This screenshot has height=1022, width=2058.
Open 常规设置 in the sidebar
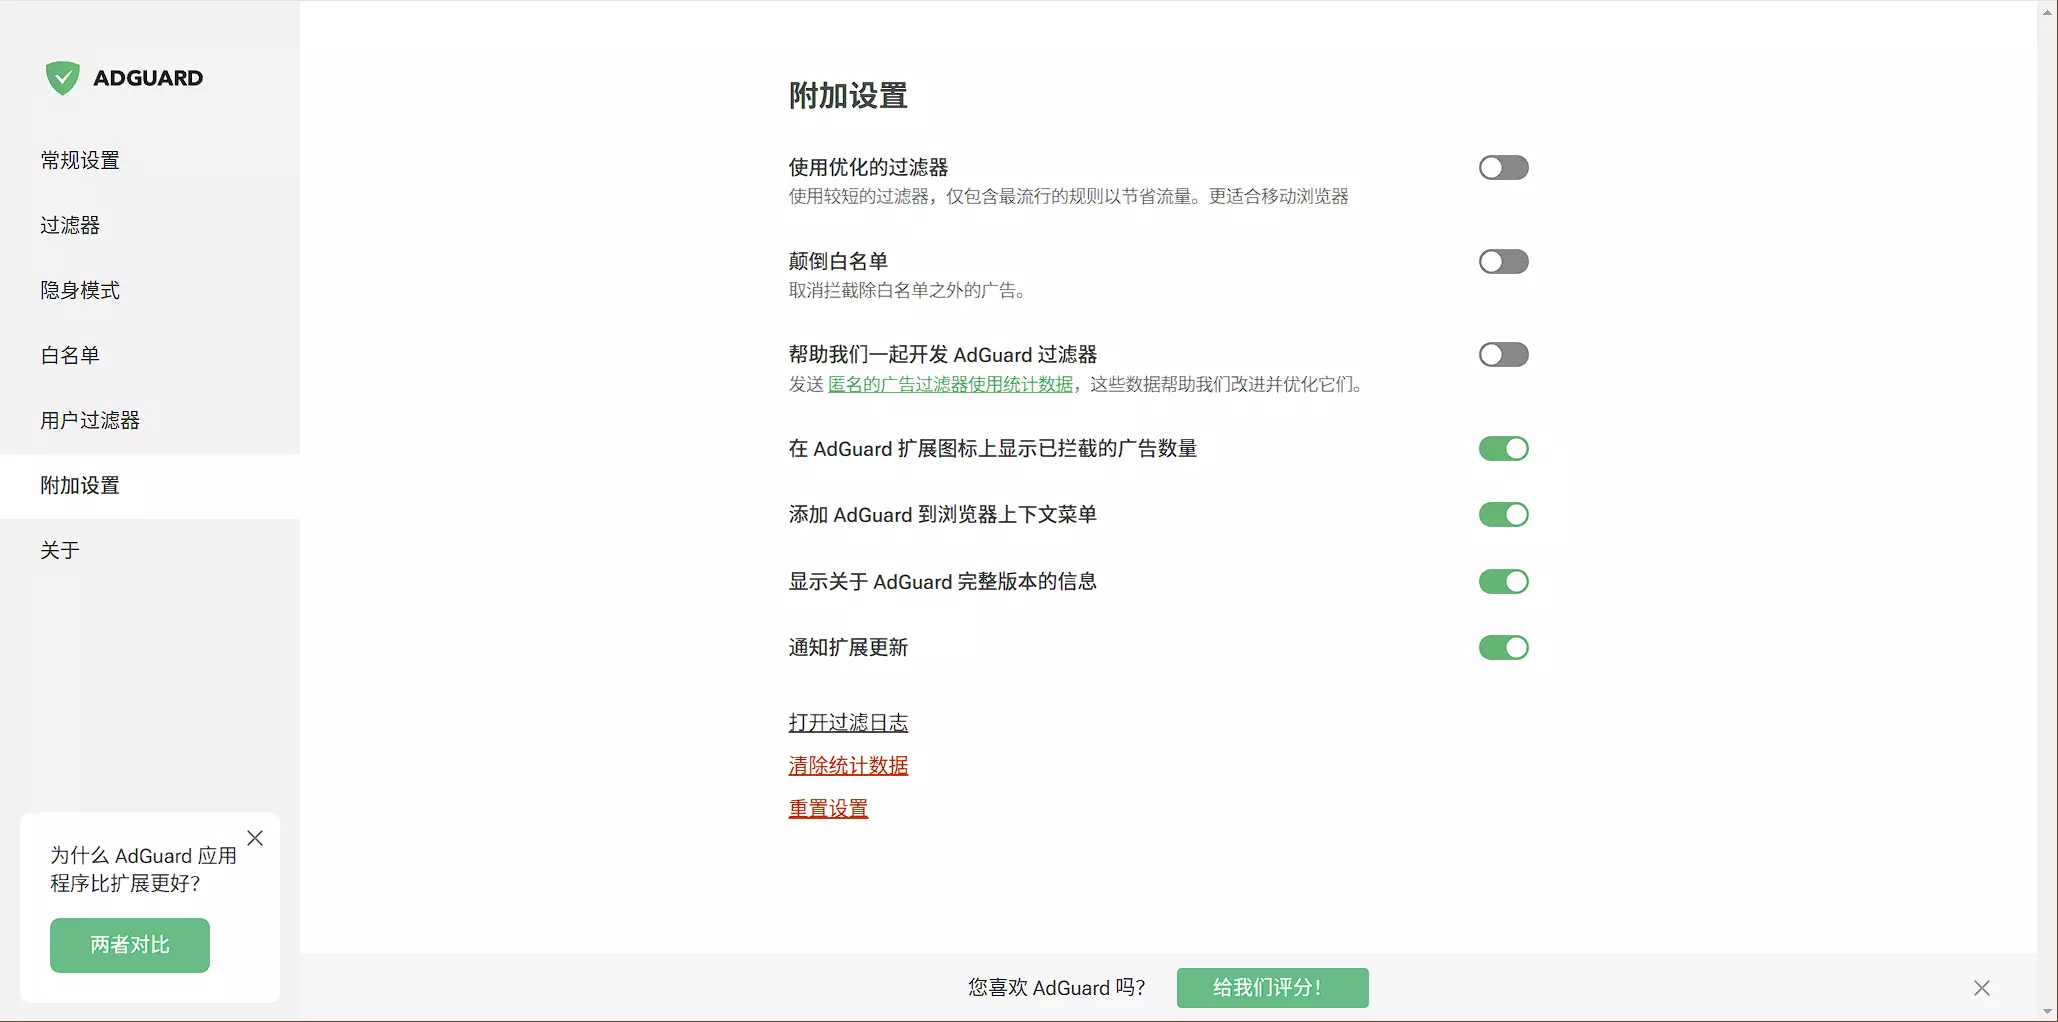coord(80,160)
